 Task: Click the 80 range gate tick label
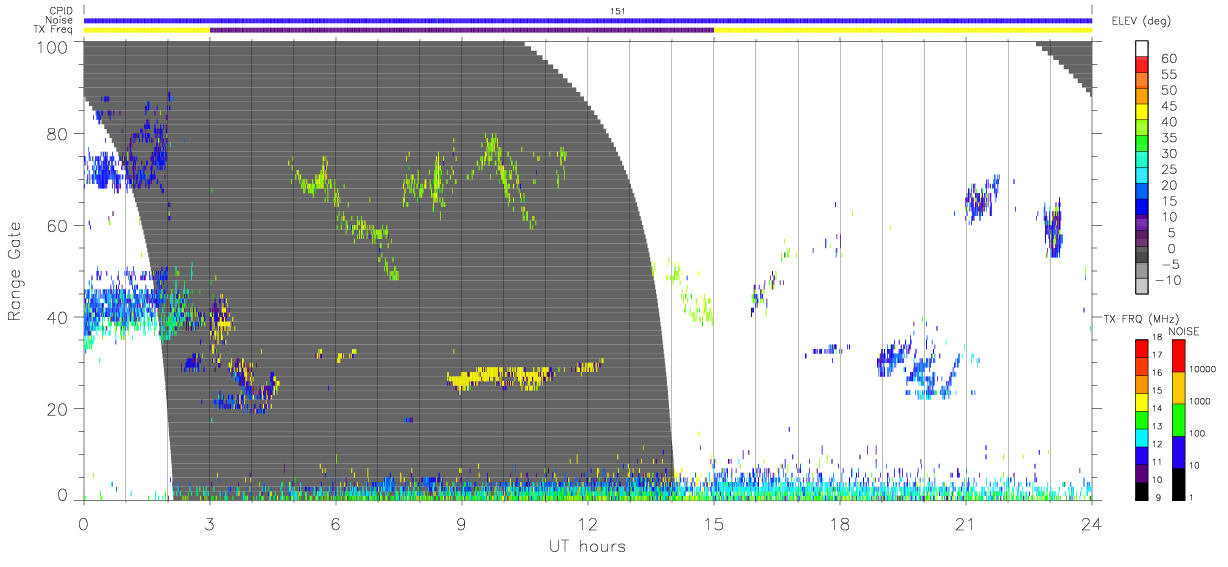coord(56,134)
